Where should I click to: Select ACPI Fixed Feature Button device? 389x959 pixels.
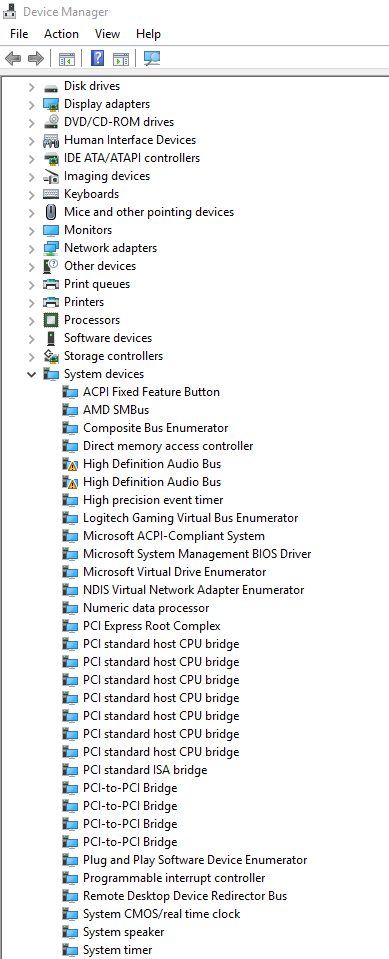coord(151,392)
